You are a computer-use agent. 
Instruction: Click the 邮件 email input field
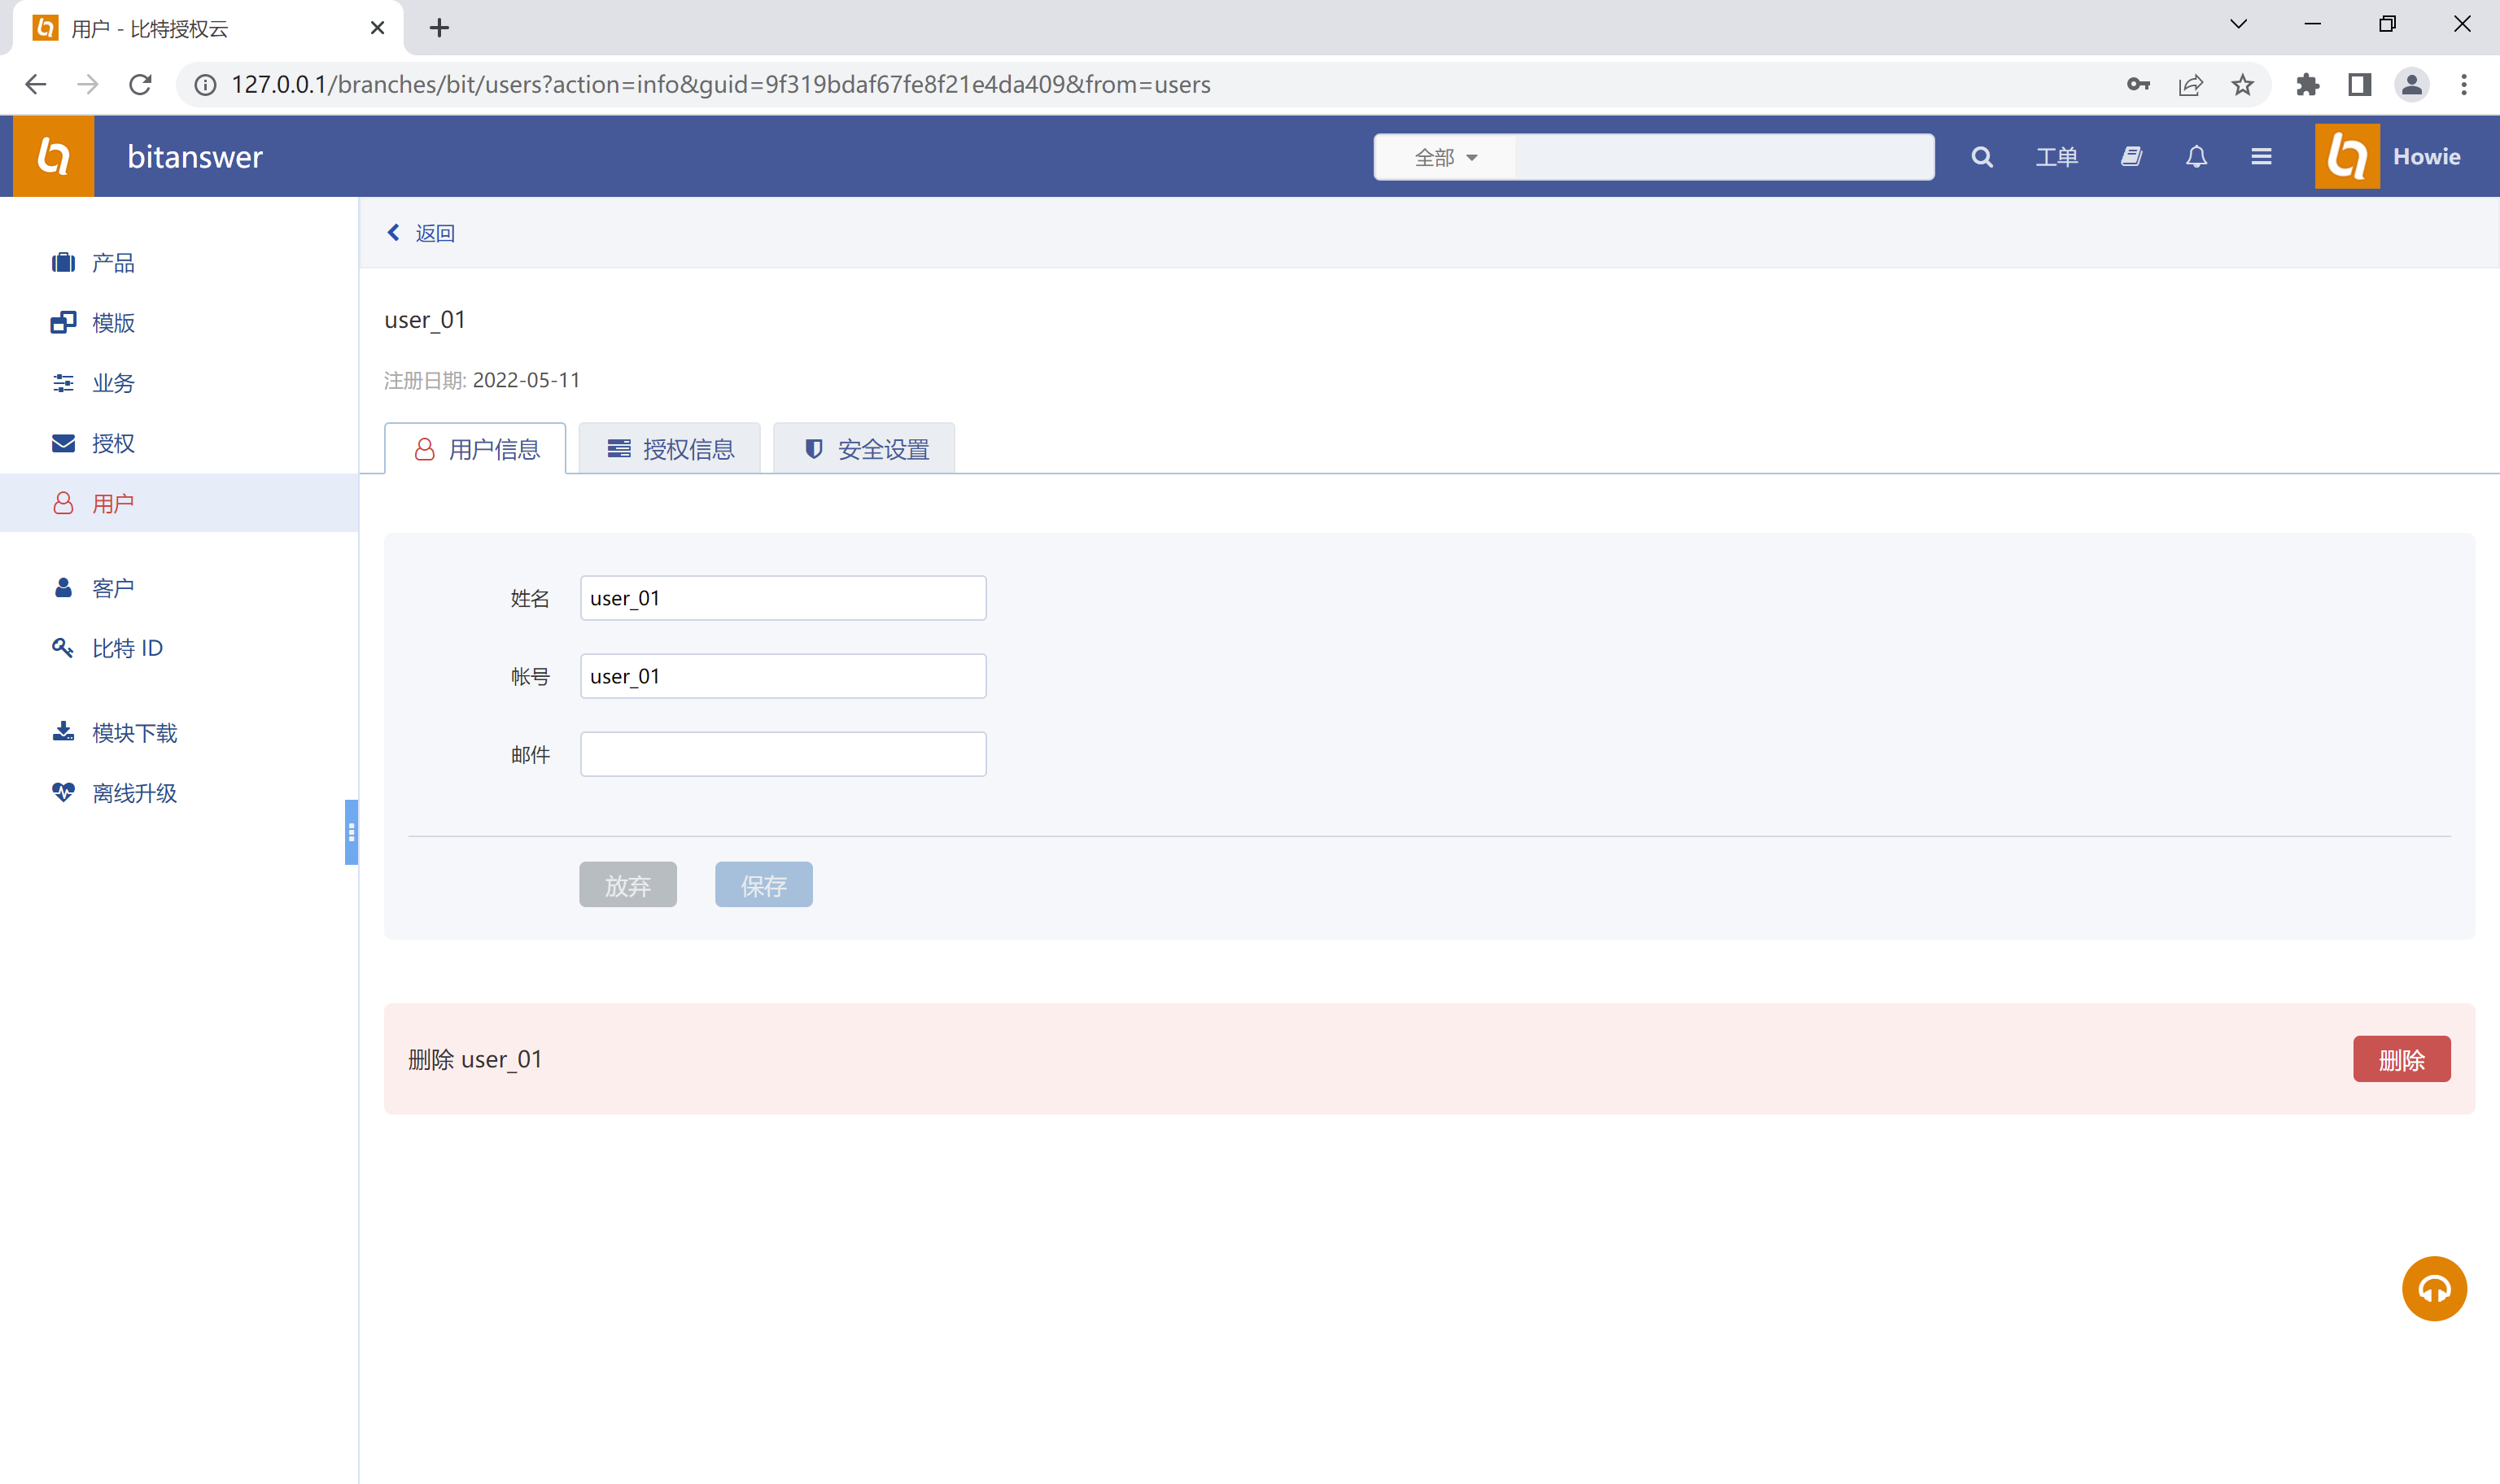pos(783,754)
